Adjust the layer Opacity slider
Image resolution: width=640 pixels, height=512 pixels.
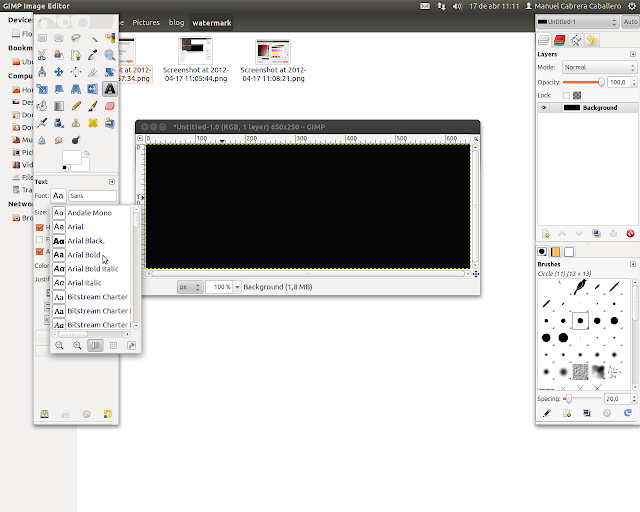point(584,82)
